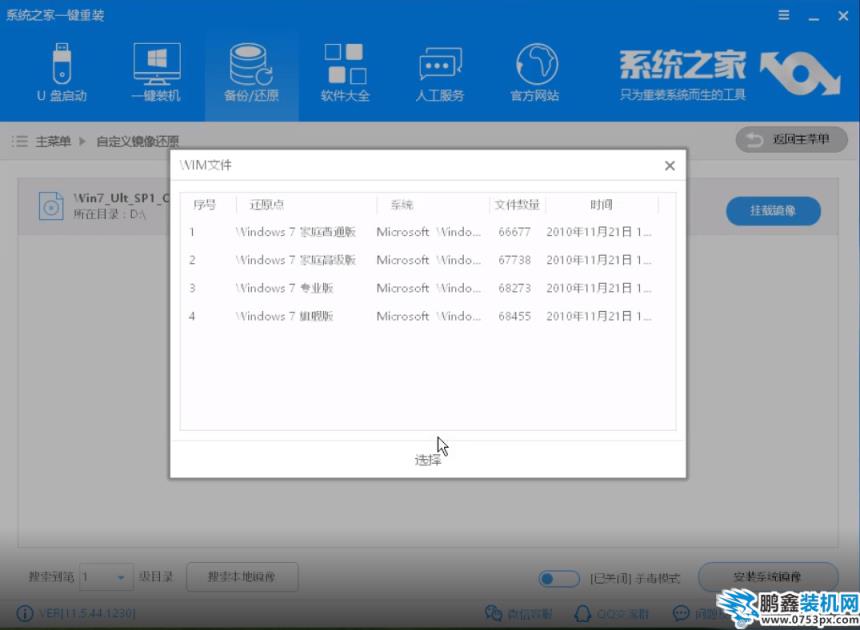
Task: Click the 选择 button in dialog
Action: [428, 460]
